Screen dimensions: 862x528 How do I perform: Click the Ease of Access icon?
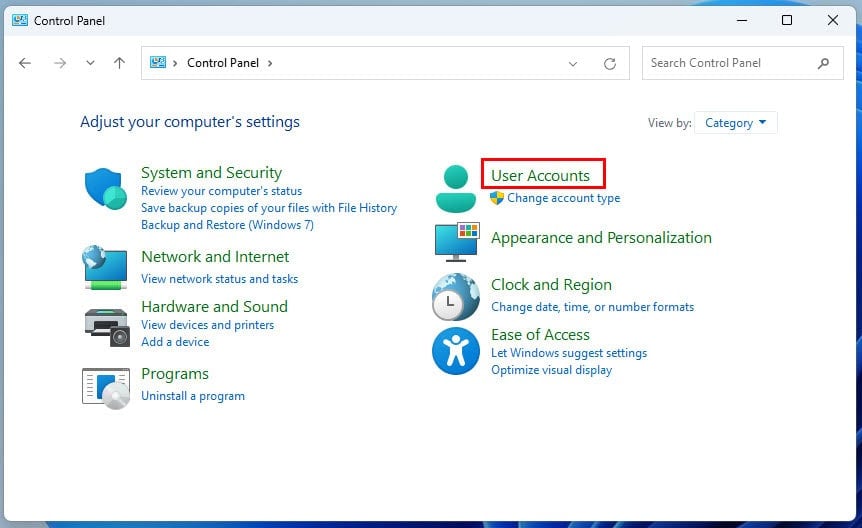point(456,351)
